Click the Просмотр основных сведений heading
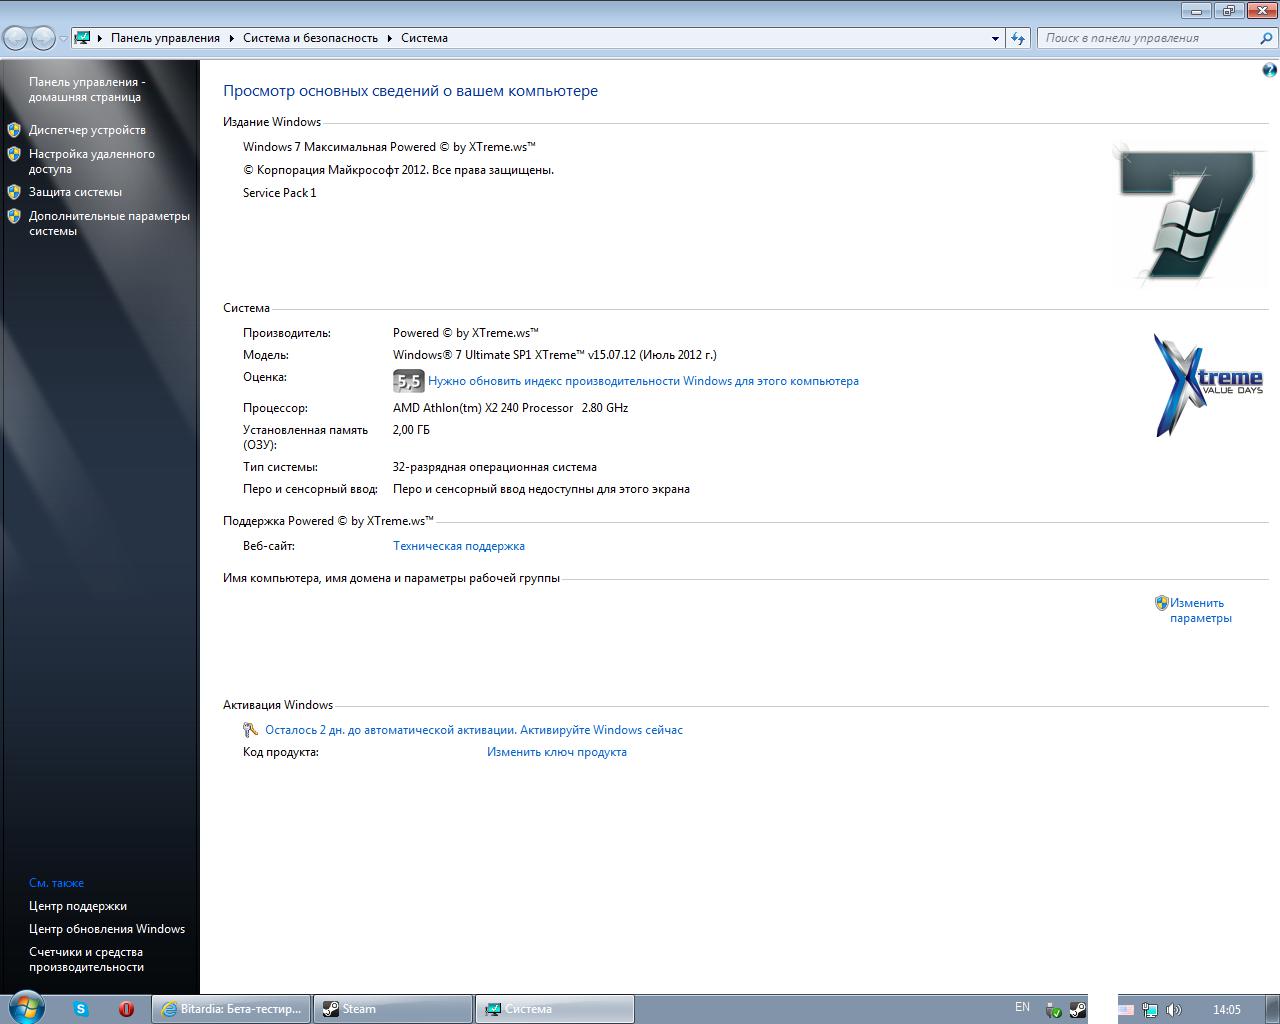This screenshot has width=1280, height=1024. pyautogui.click(x=410, y=91)
